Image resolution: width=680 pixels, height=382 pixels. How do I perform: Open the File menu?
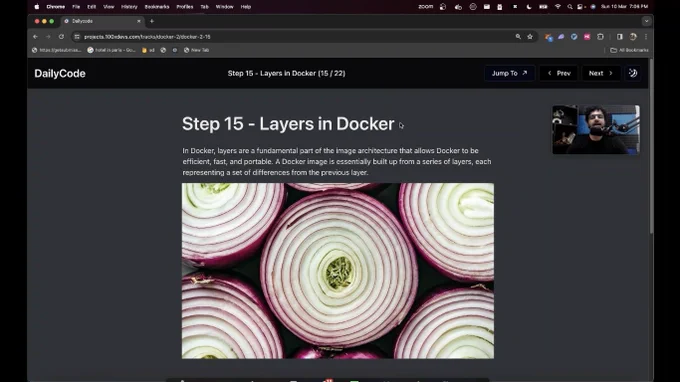pyautogui.click(x=76, y=7)
